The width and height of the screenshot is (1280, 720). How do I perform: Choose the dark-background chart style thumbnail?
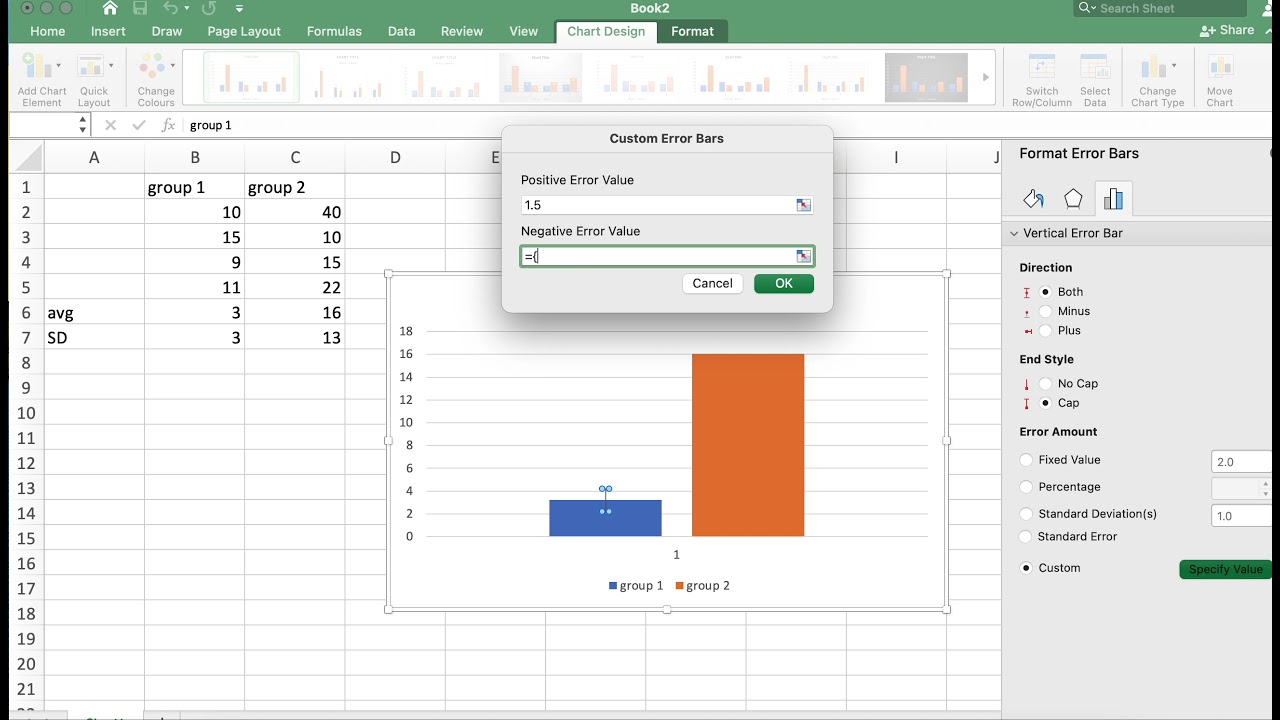[x=926, y=78]
